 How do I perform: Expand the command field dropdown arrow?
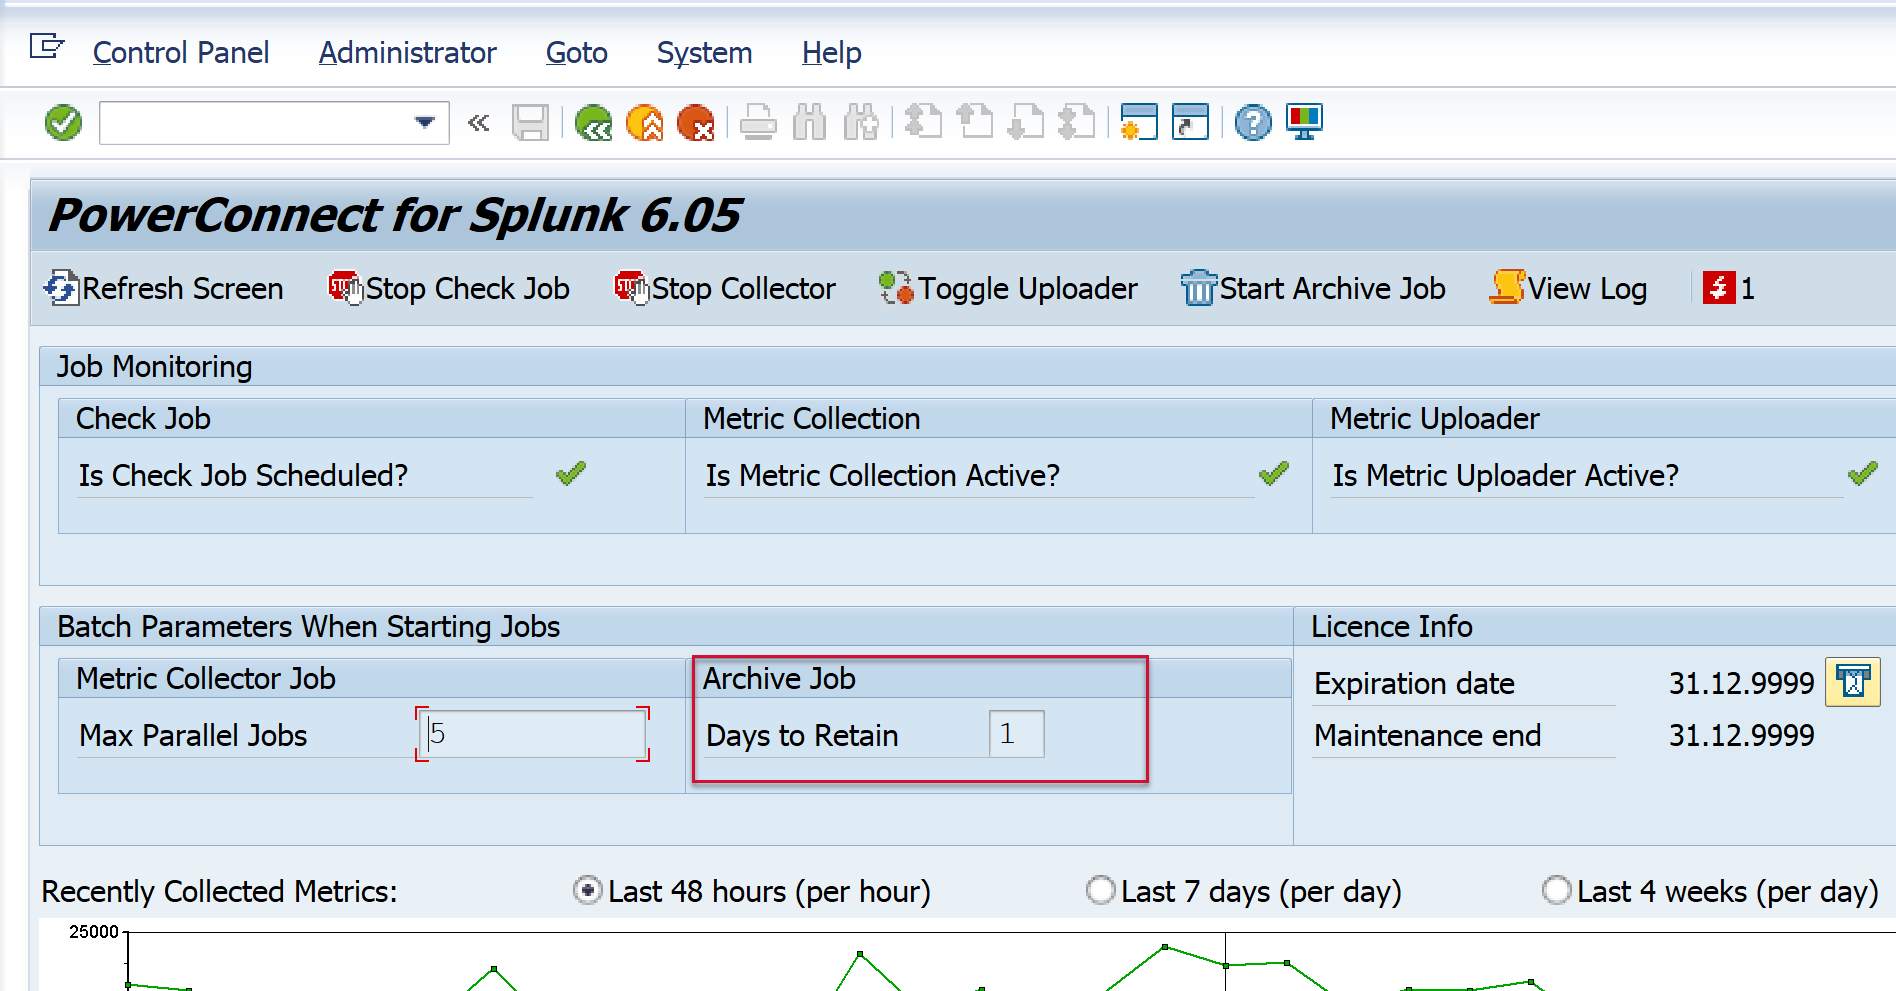[425, 123]
